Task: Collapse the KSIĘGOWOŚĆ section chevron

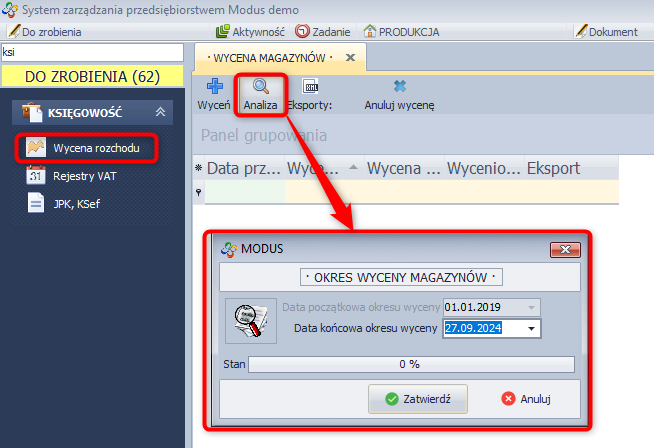Action: click(161, 112)
